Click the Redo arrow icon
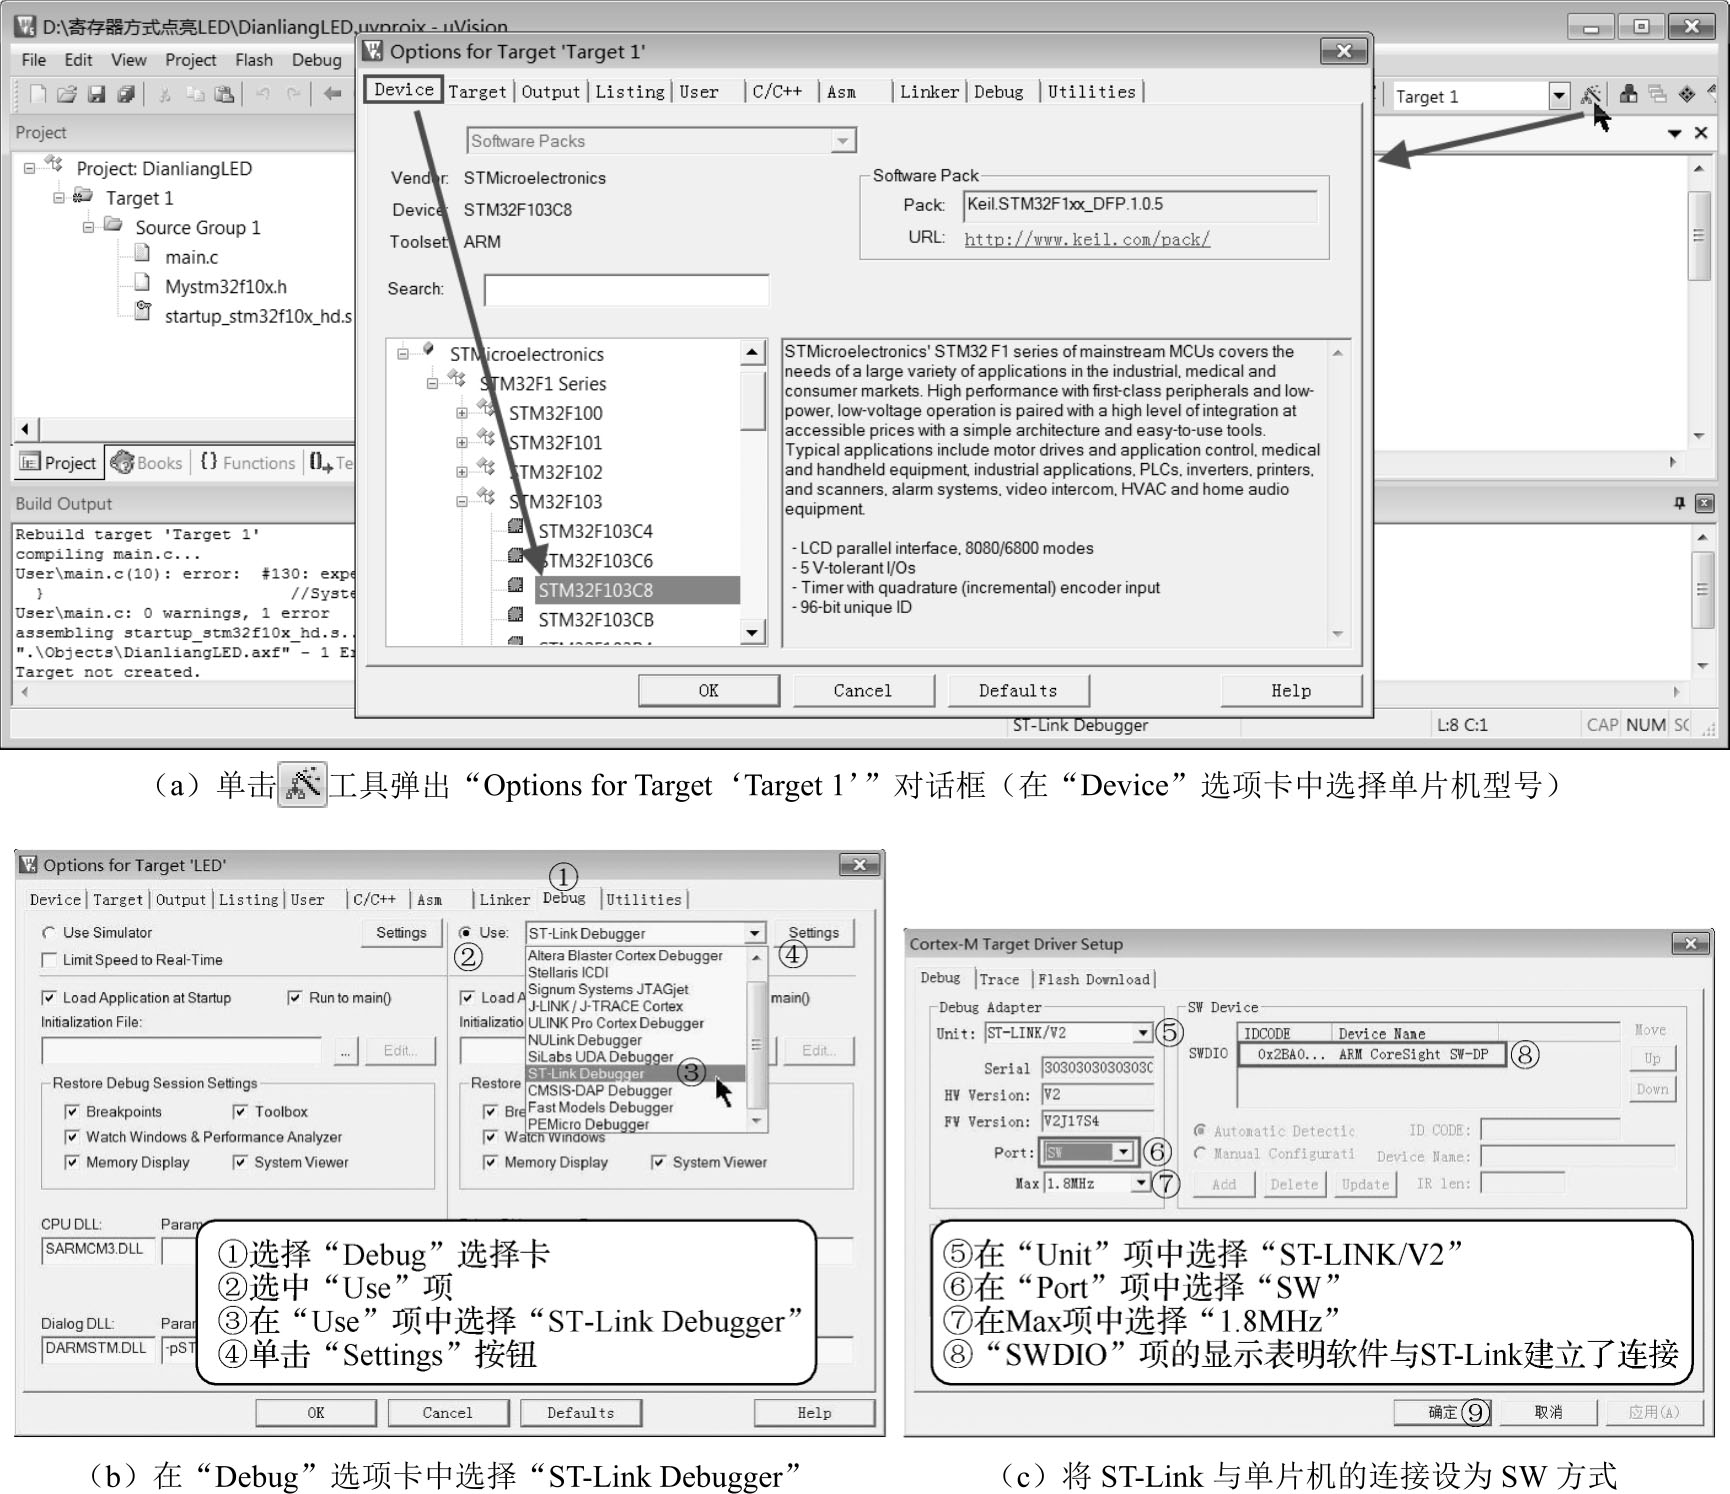Screen dimensions: 1730x1494 click(294, 94)
